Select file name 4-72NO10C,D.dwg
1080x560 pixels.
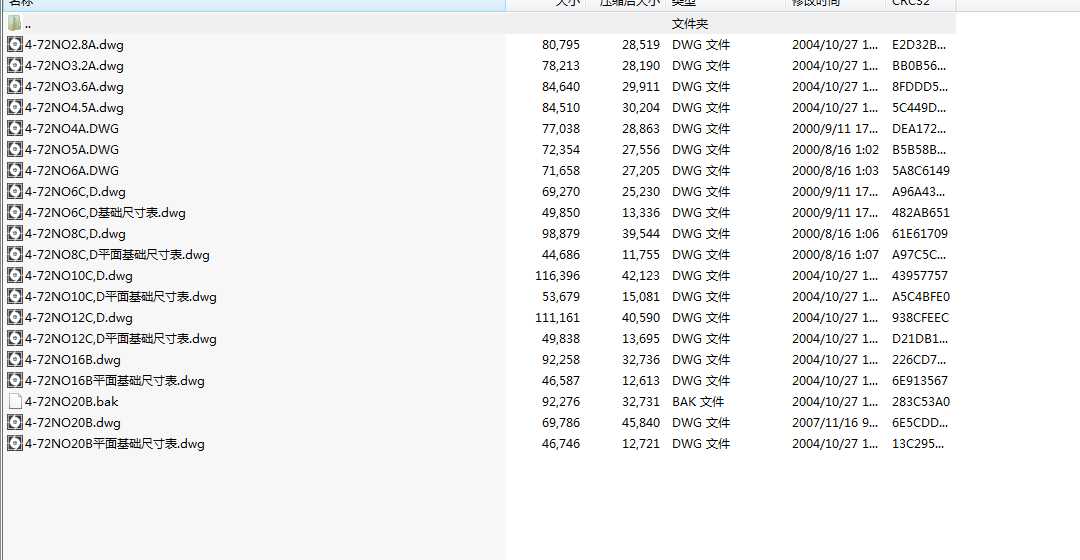coord(79,276)
